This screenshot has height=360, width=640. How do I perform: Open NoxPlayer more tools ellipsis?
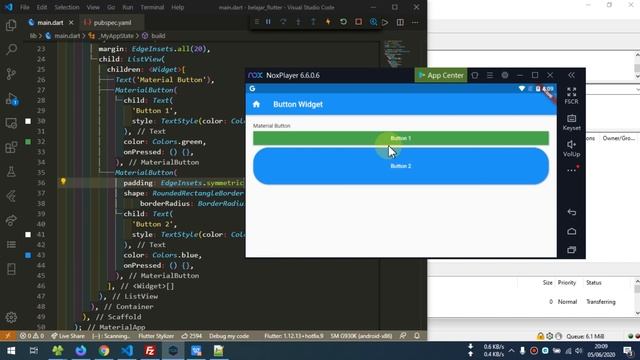click(x=572, y=170)
